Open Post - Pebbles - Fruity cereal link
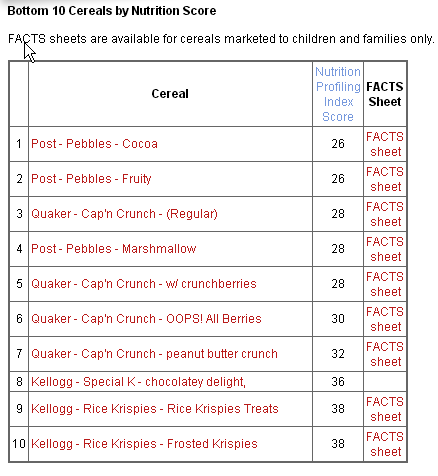This screenshot has width=438, height=476. pos(91,179)
